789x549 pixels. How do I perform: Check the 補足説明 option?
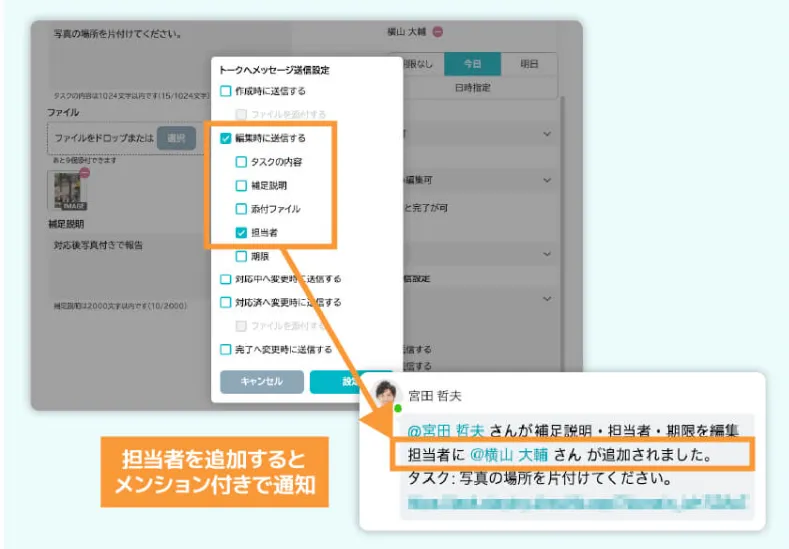tap(241, 185)
